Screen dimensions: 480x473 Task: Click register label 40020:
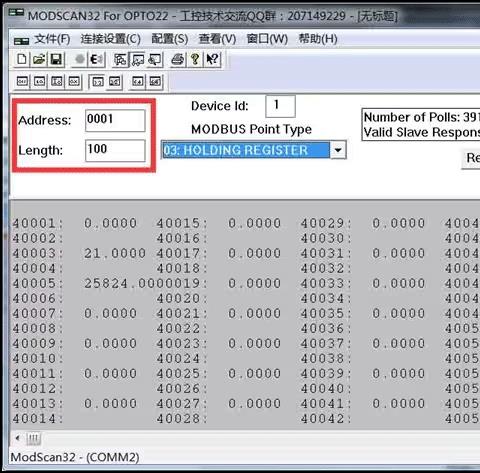tap(182, 298)
